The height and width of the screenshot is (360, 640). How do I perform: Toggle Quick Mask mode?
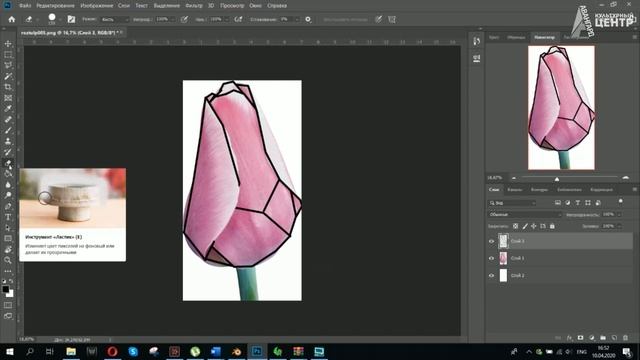click(x=8, y=305)
